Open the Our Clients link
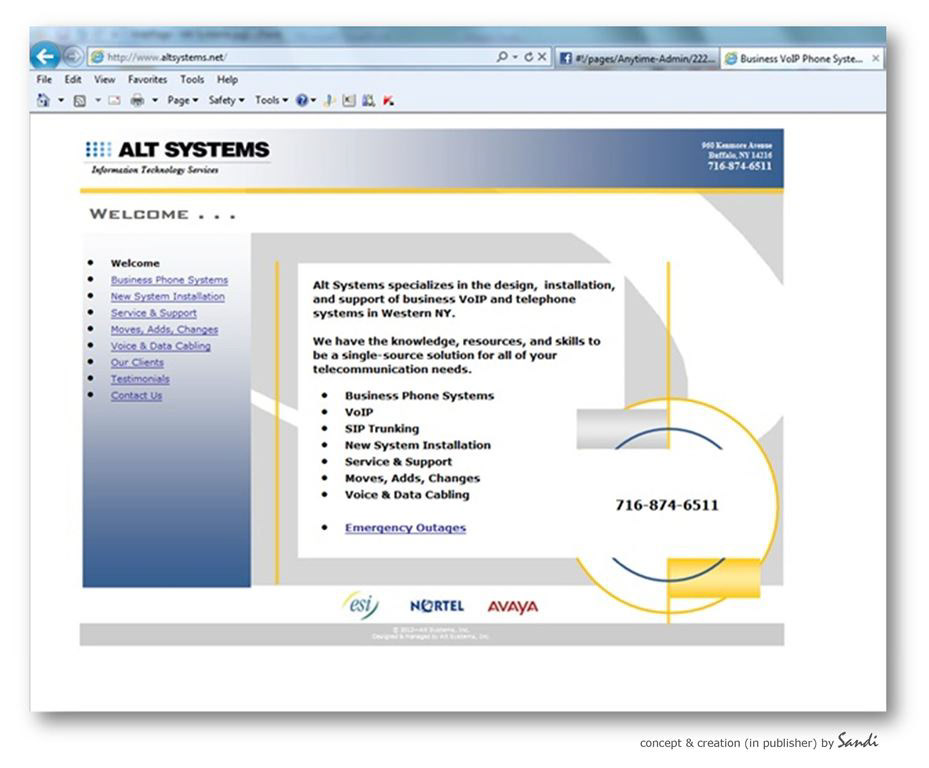This screenshot has width=929, height=768. tap(137, 363)
